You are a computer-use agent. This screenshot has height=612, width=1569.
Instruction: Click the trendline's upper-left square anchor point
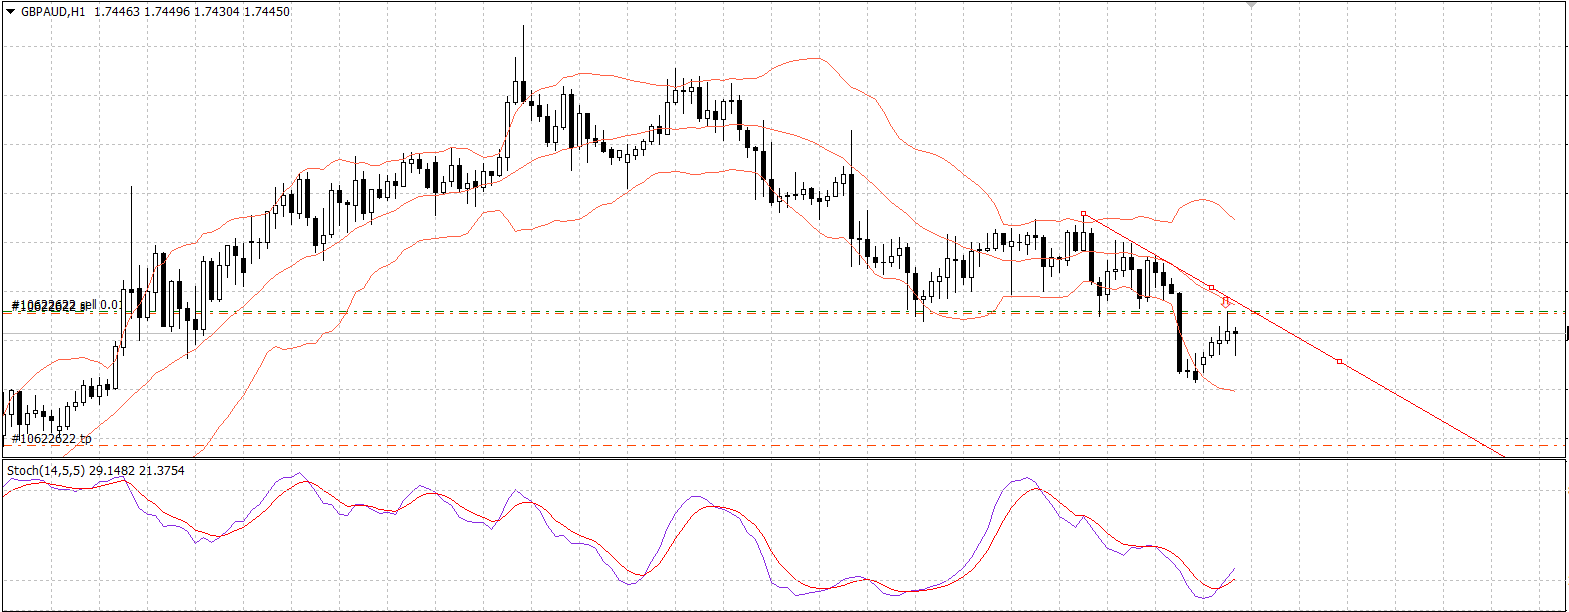1084,214
